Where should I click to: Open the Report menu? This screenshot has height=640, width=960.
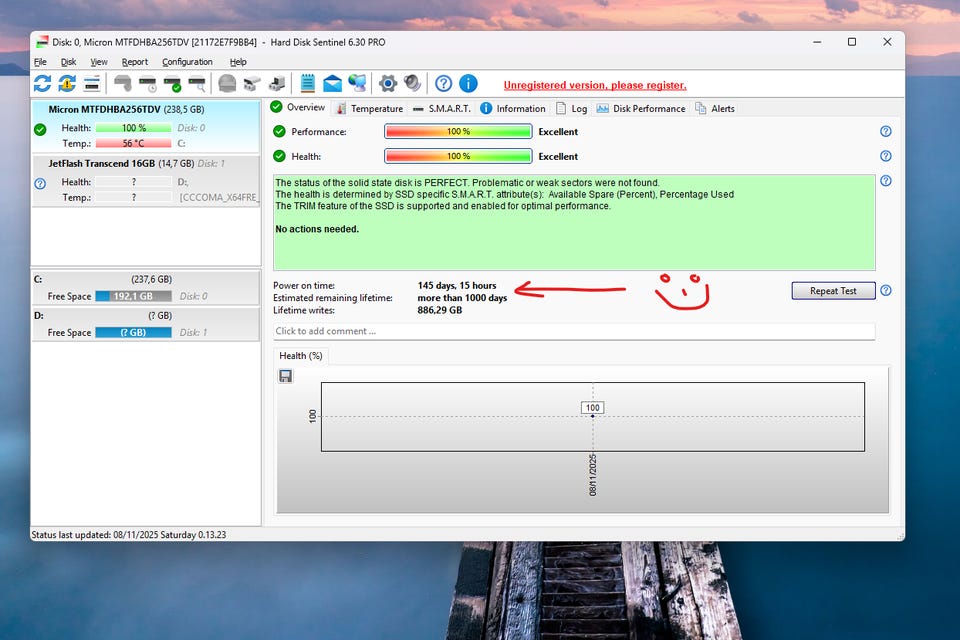click(135, 62)
